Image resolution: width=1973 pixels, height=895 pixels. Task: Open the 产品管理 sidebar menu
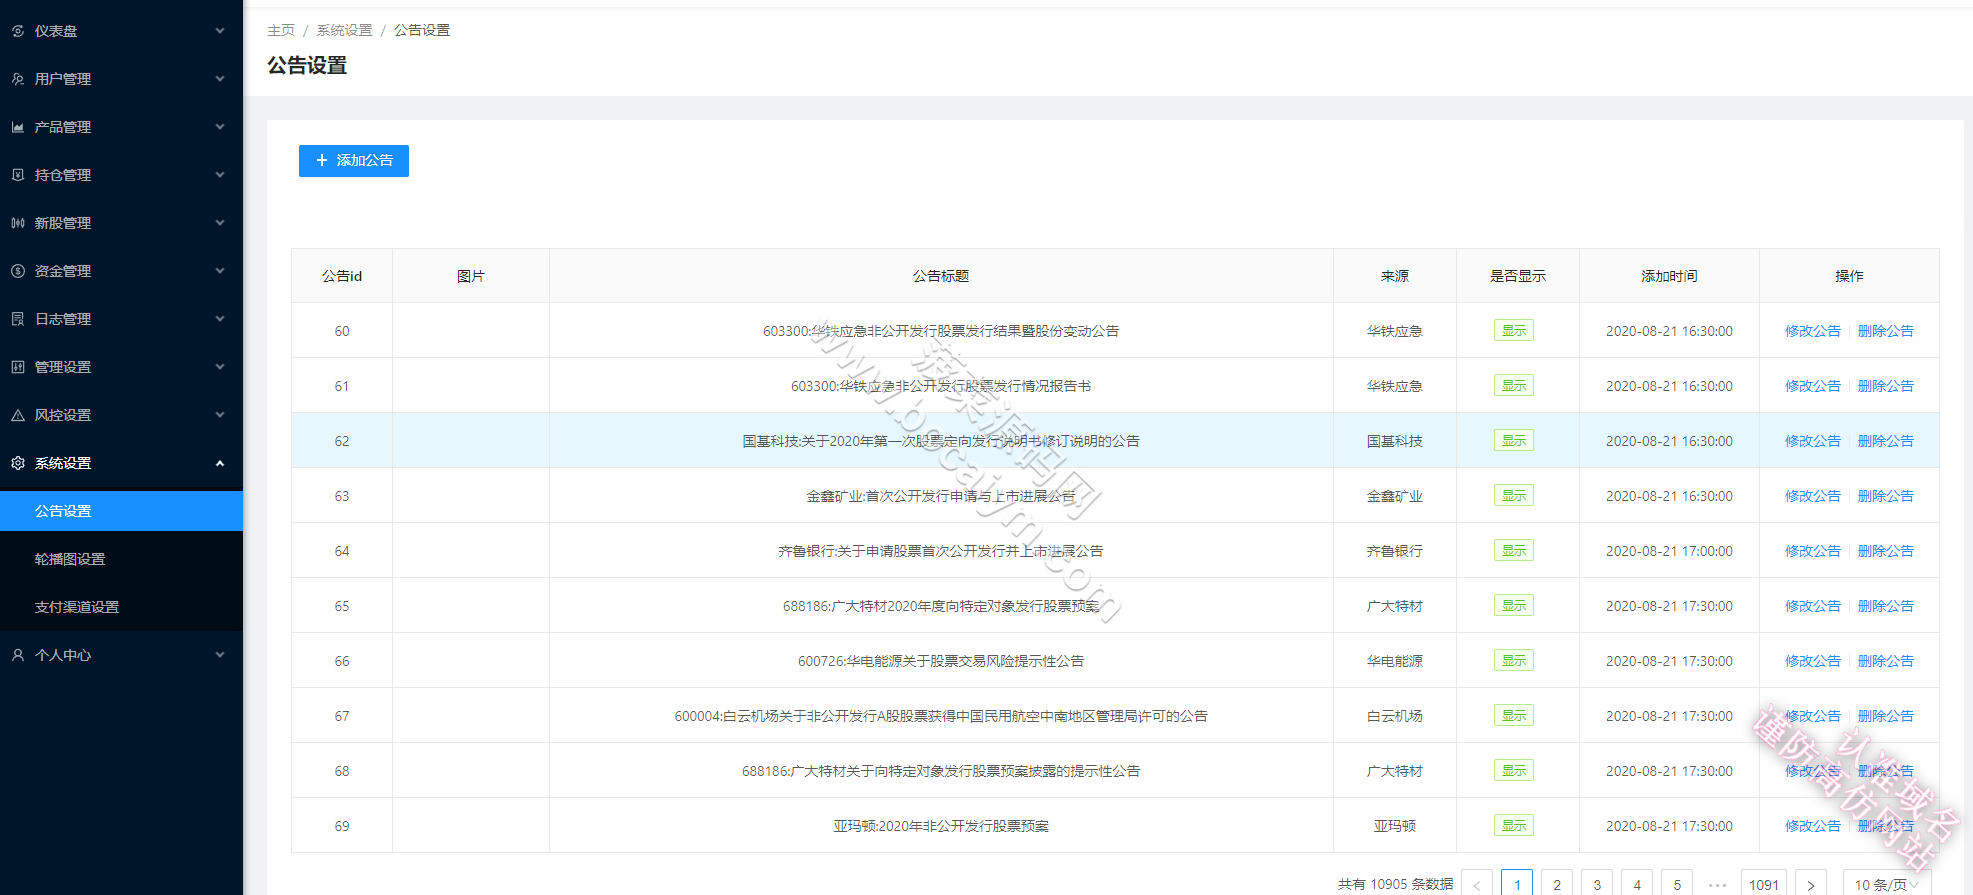pos(121,127)
